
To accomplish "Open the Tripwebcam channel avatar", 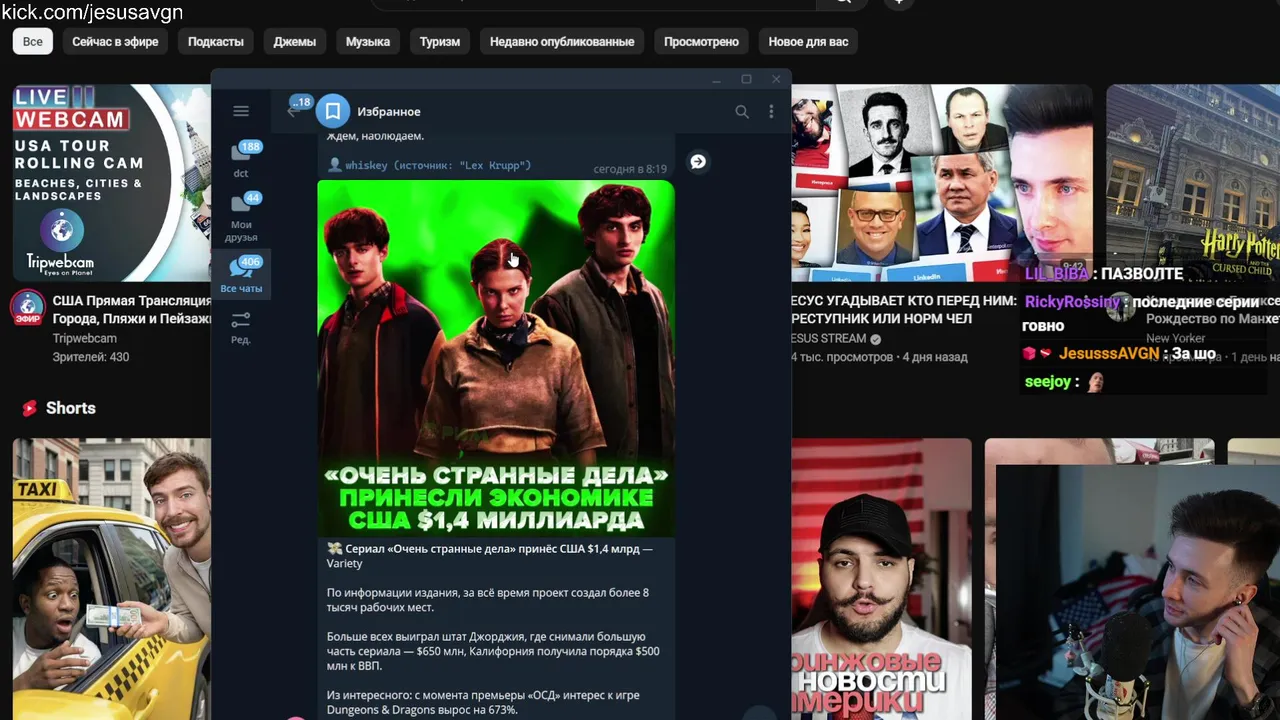I will click(28, 307).
